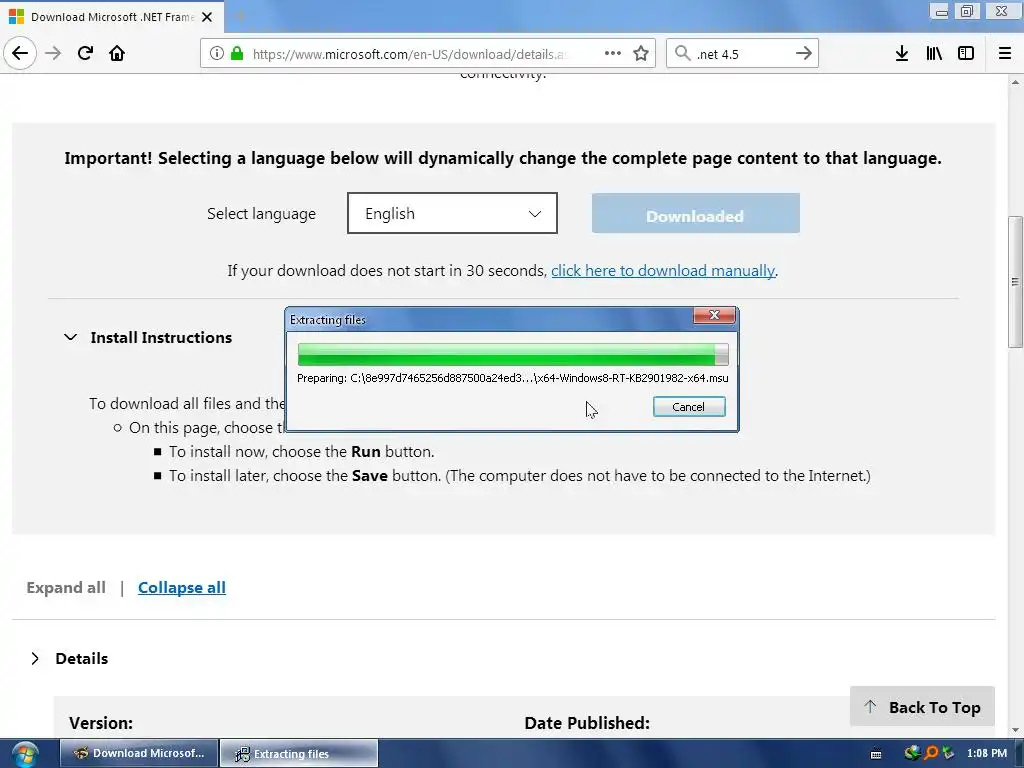The height and width of the screenshot is (768, 1024).
Task: Switch to Extracting files taskbar item
Action: click(x=298, y=753)
